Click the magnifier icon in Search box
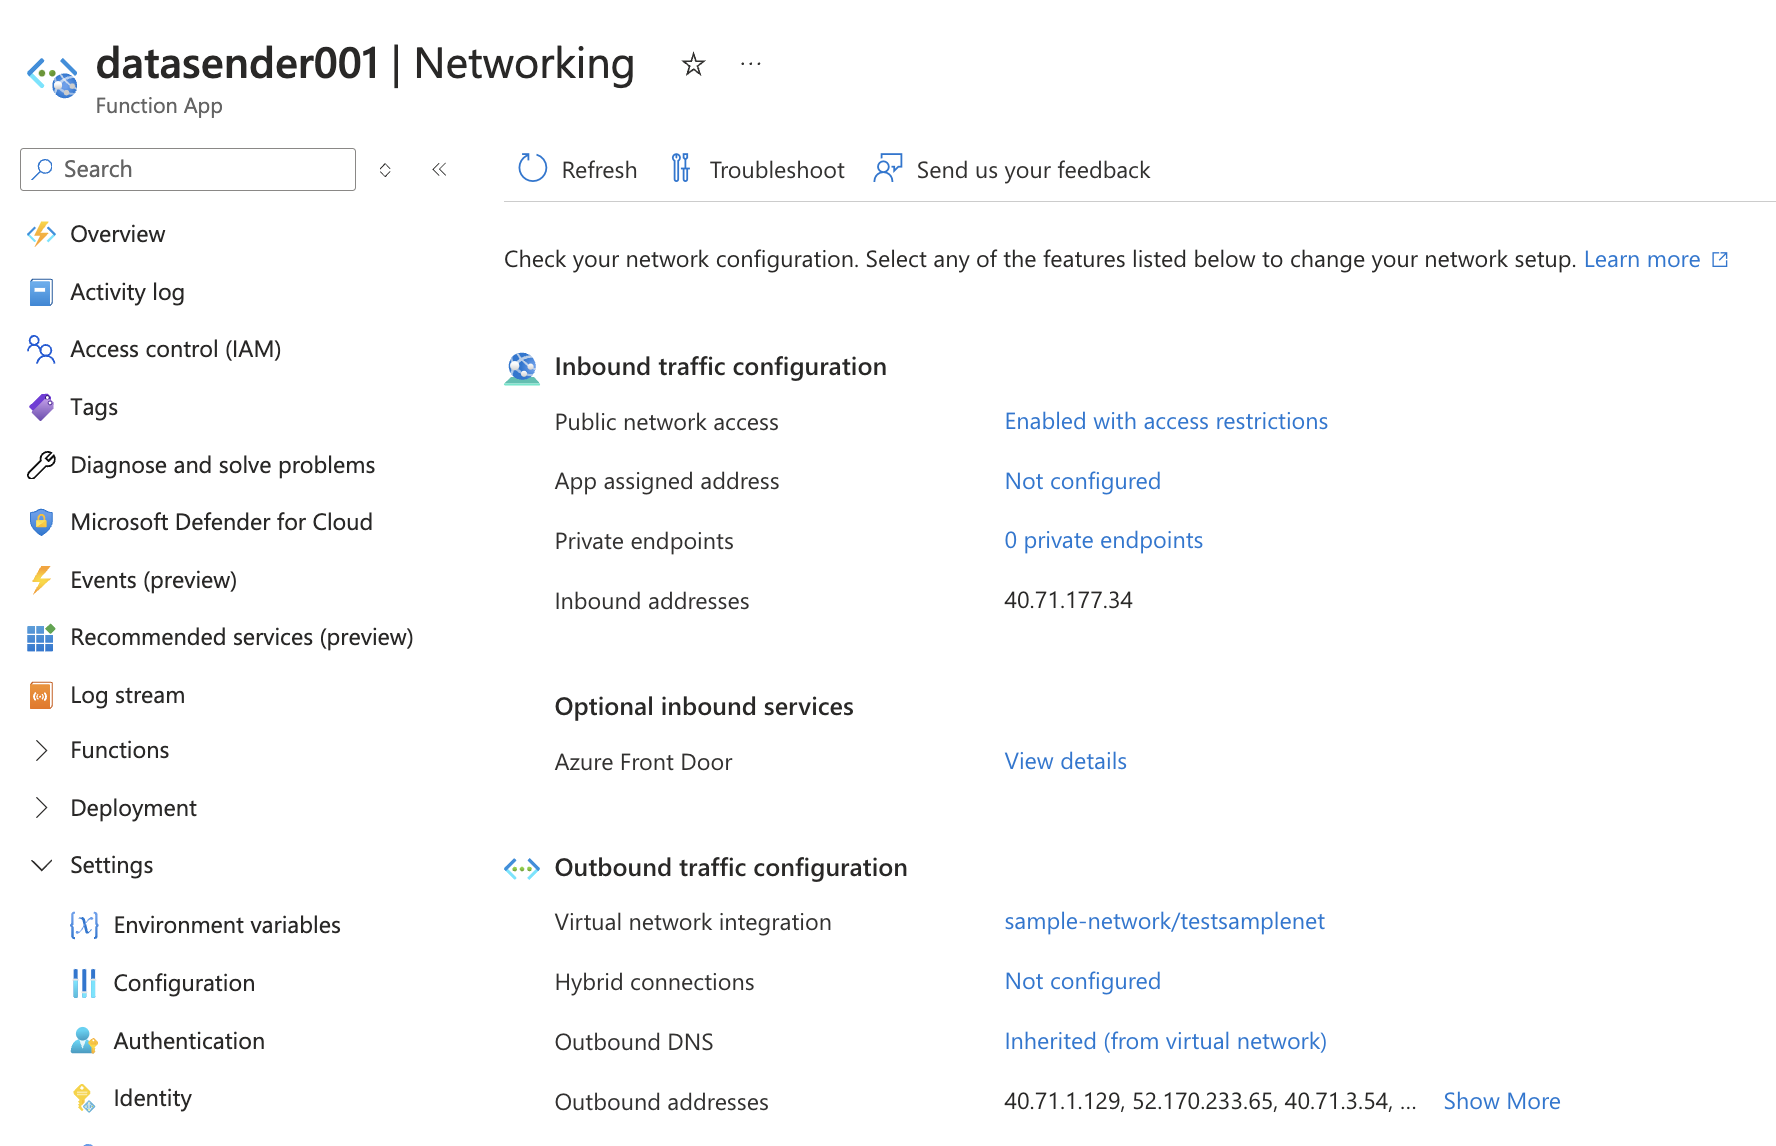The width and height of the screenshot is (1776, 1146). [42, 169]
